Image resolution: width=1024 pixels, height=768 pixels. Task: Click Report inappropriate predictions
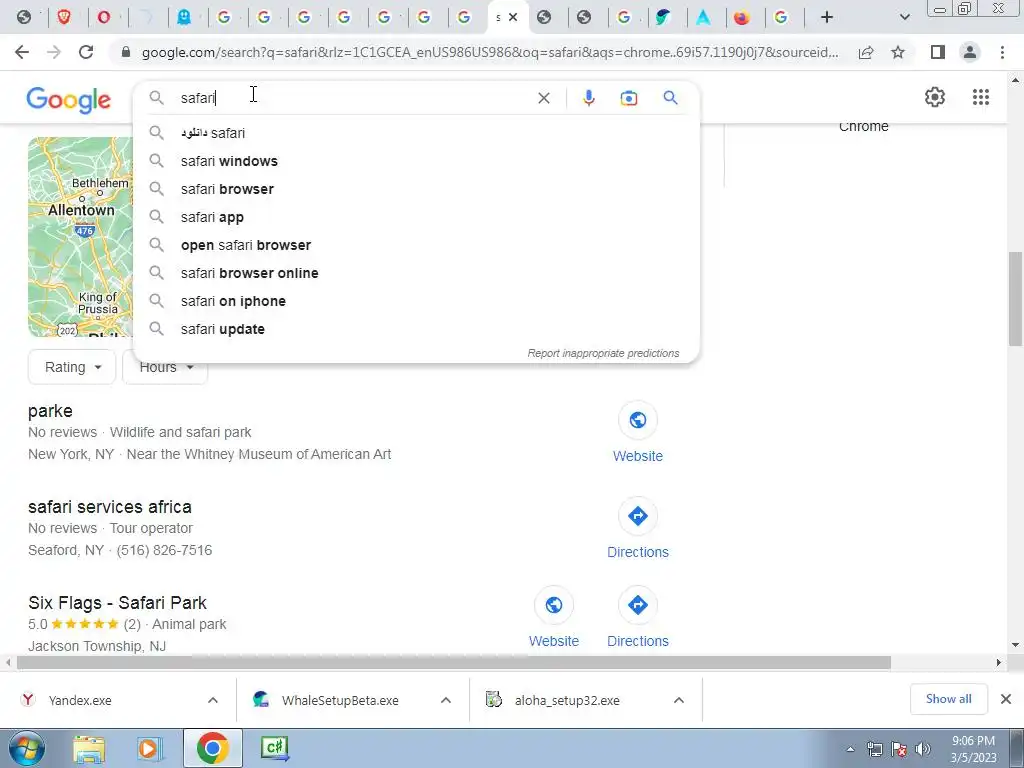[603, 353]
